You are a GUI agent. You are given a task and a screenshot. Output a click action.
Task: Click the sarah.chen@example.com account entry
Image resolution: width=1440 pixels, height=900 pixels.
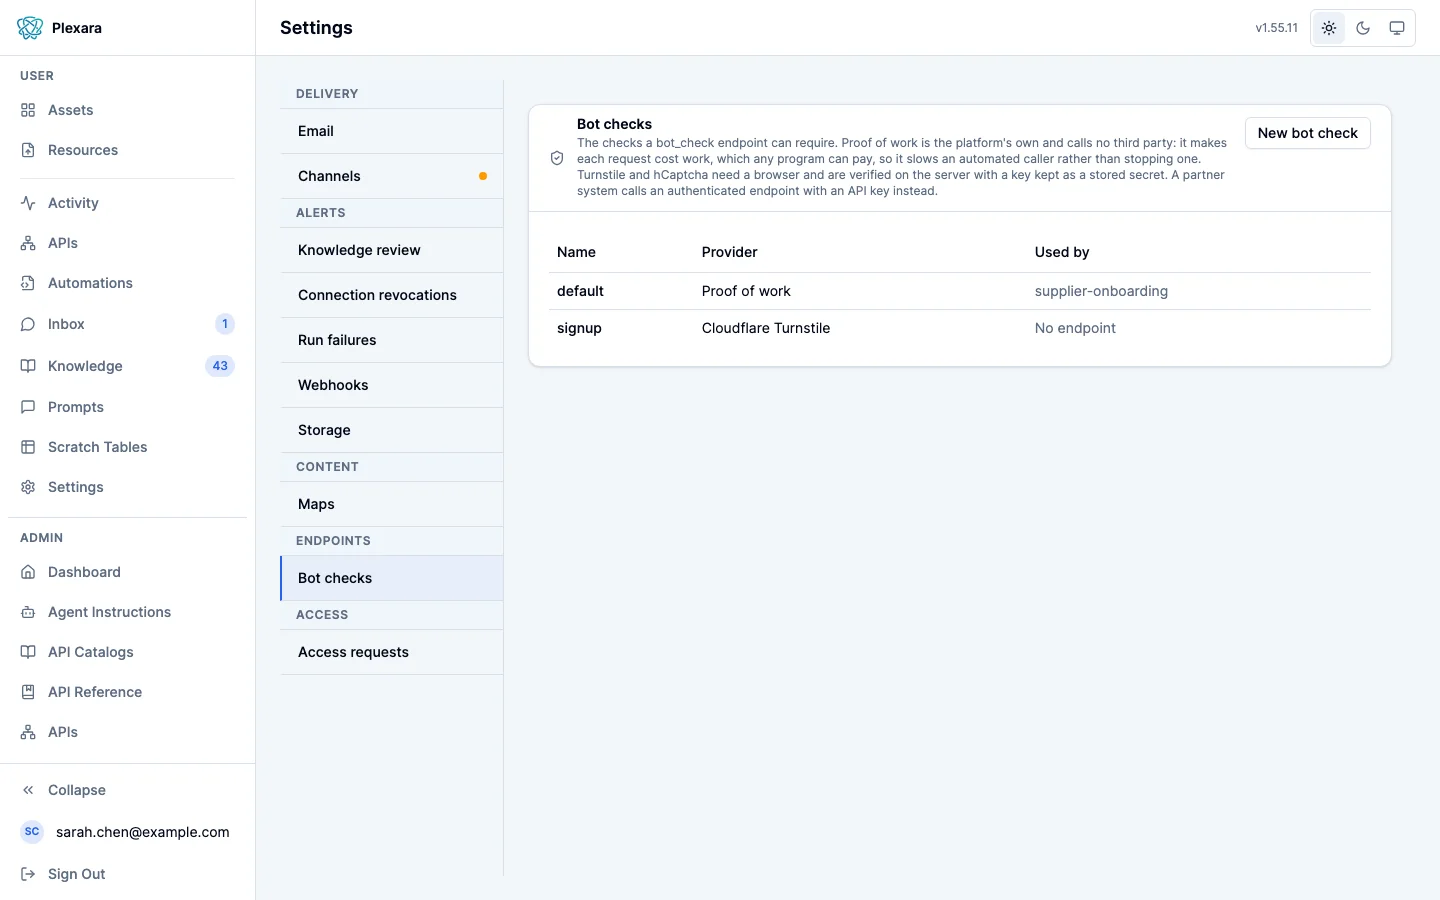pos(127,832)
